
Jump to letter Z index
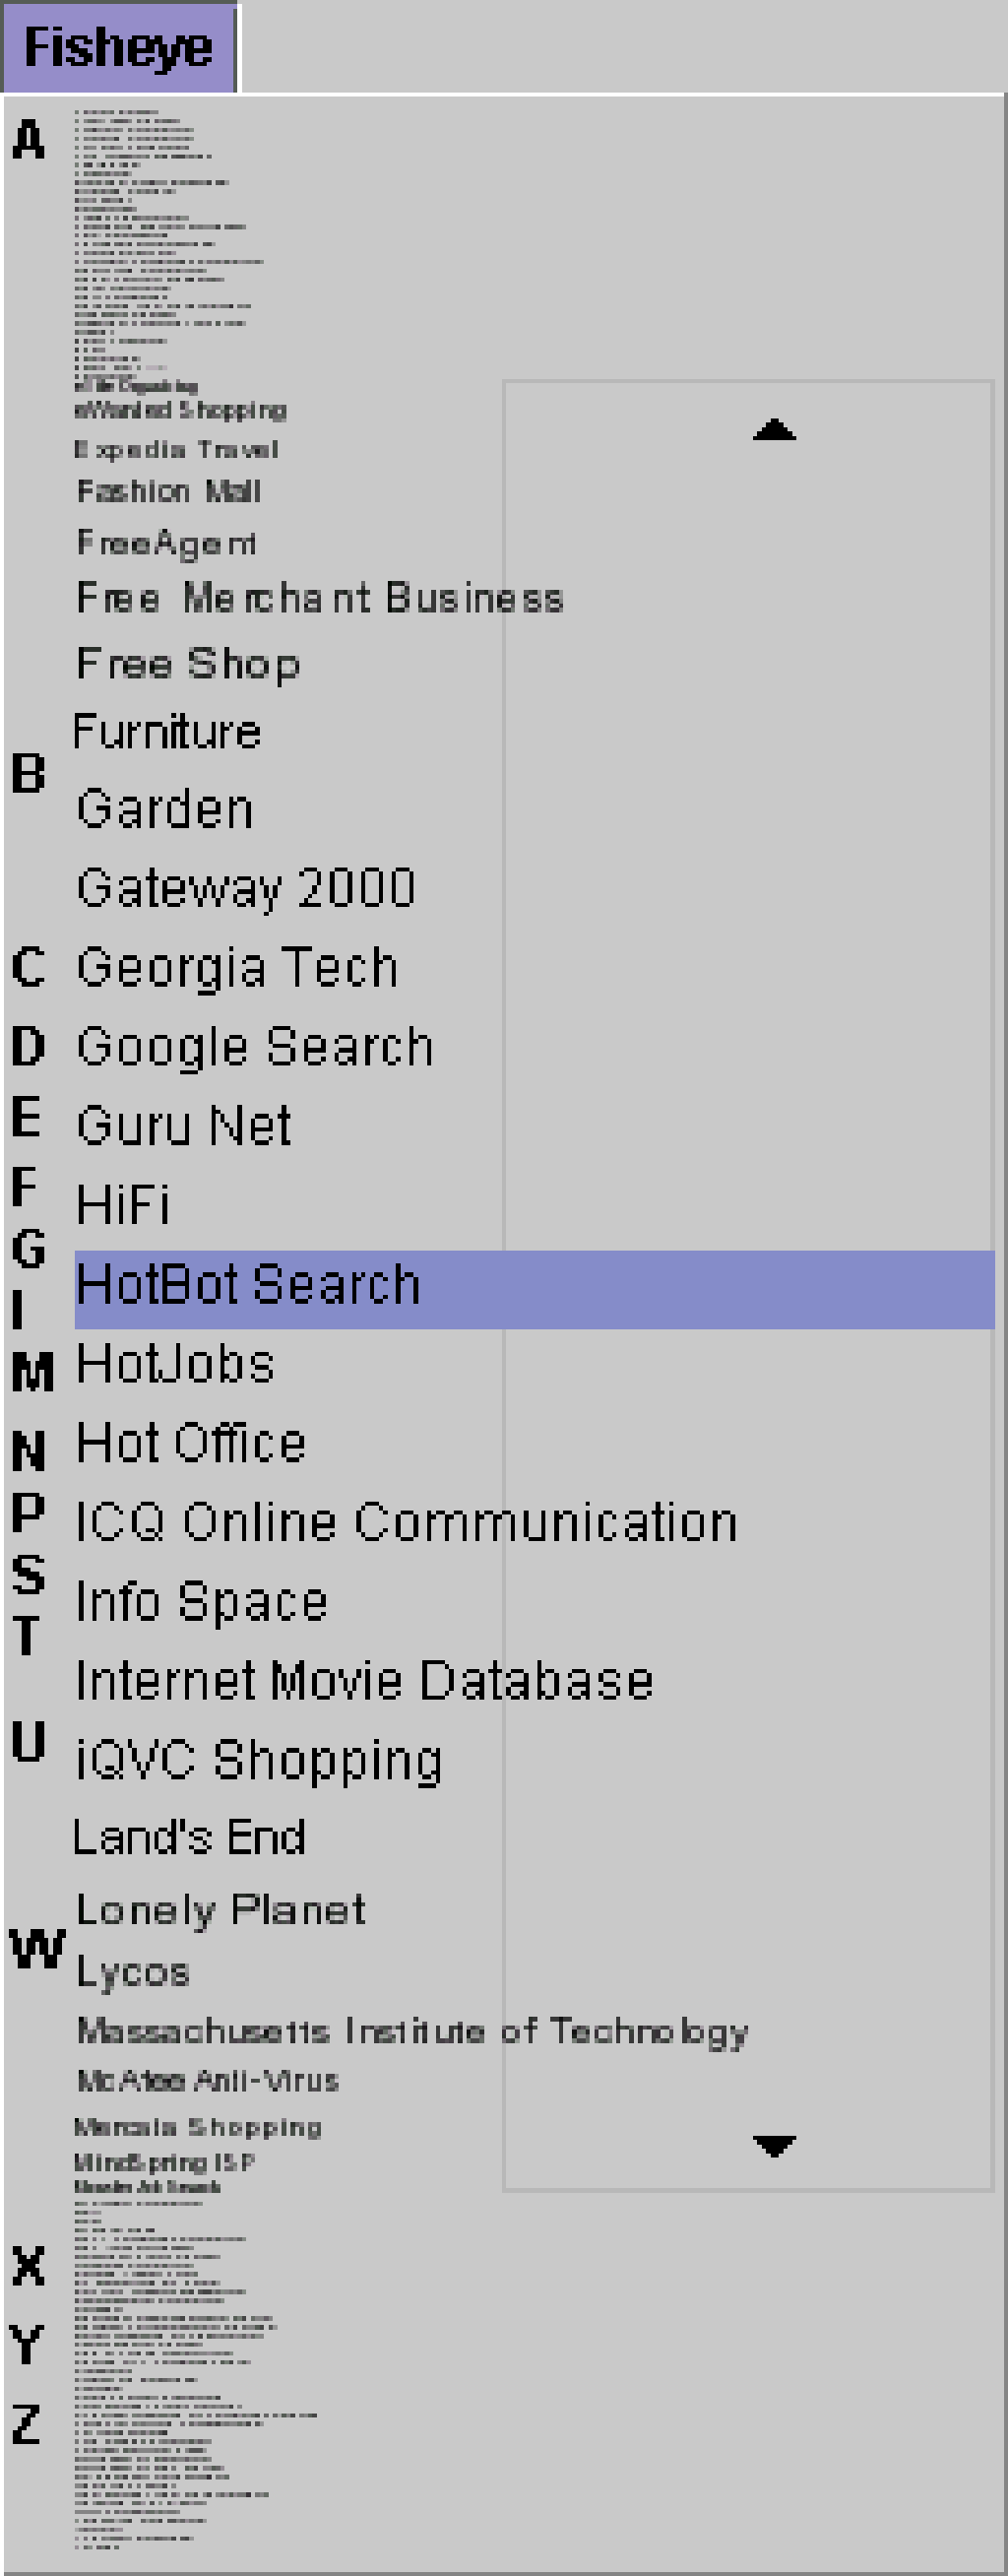click(x=27, y=2423)
